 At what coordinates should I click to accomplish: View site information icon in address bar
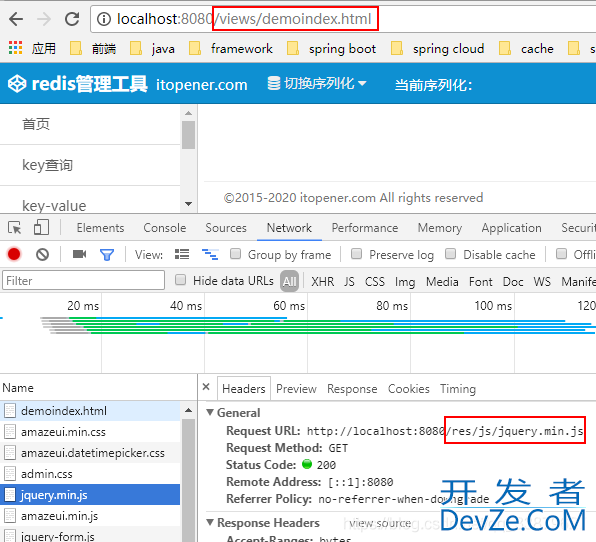click(x=104, y=19)
